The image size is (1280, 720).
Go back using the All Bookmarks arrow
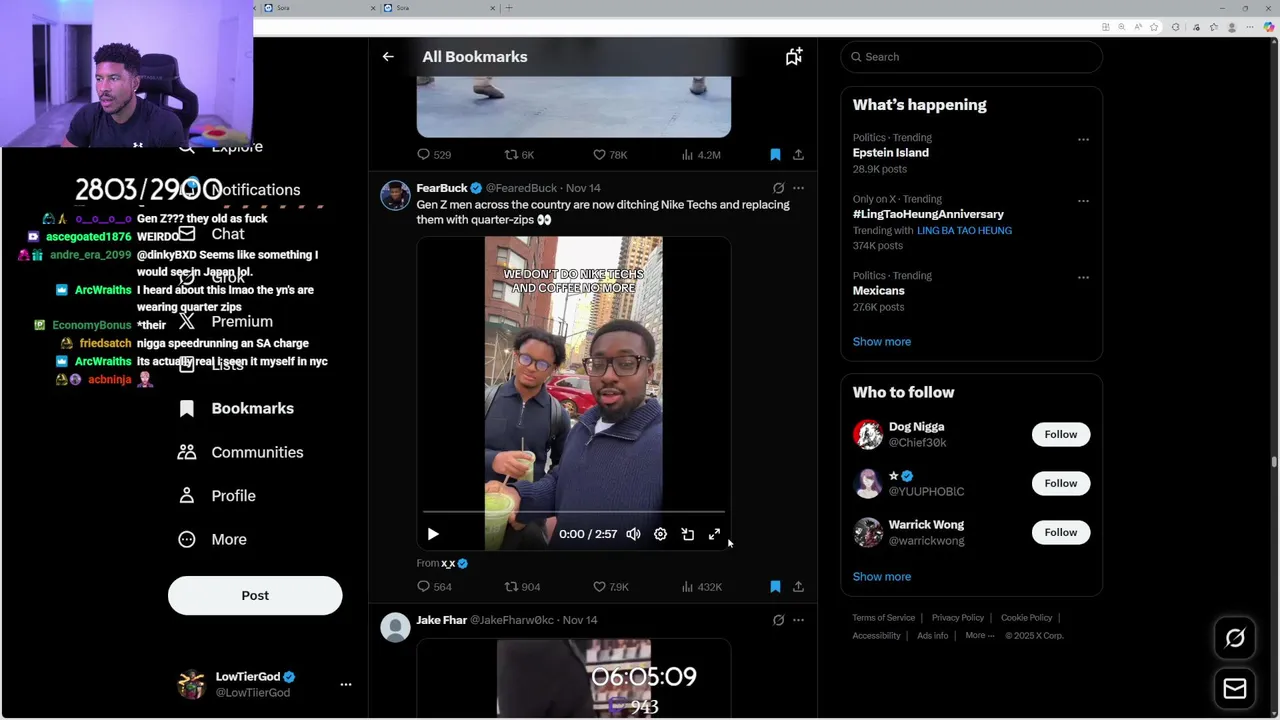[388, 57]
